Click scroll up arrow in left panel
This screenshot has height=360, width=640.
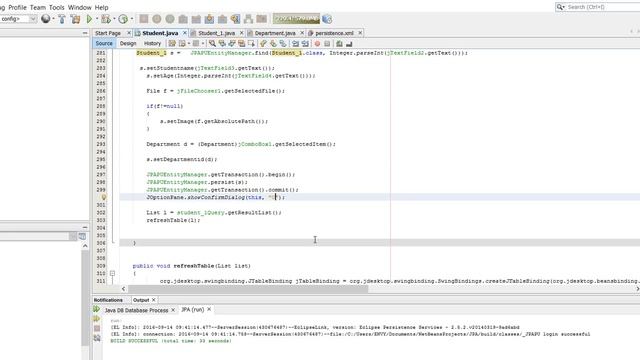pos(85,246)
